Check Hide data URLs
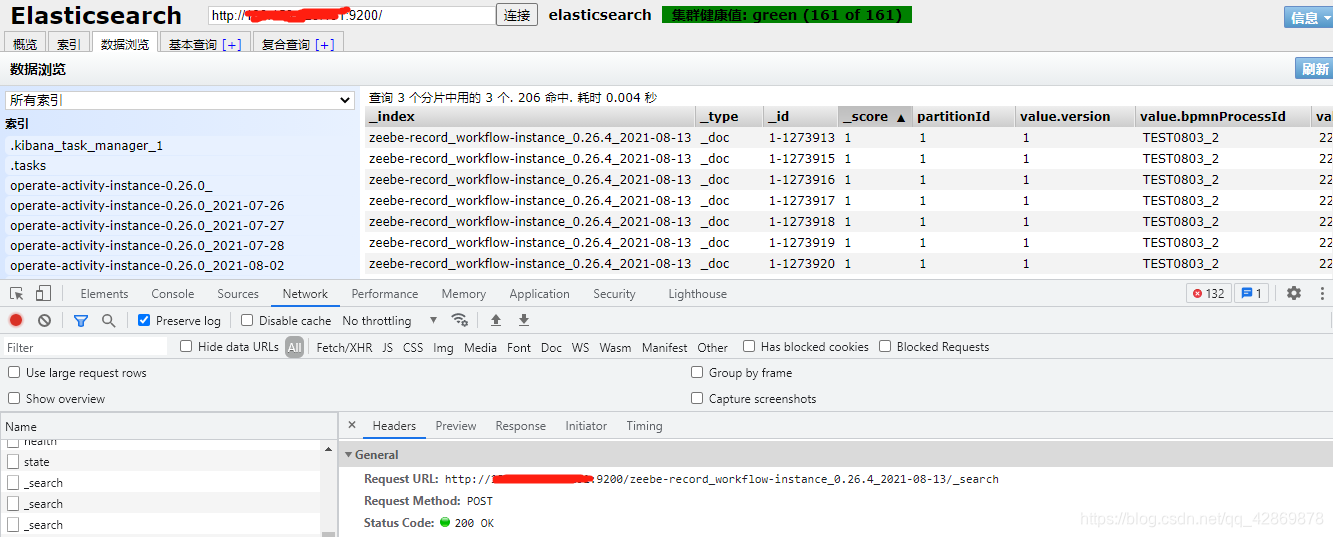Viewport: 1333px width, 537px height. click(x=186, y=346)
